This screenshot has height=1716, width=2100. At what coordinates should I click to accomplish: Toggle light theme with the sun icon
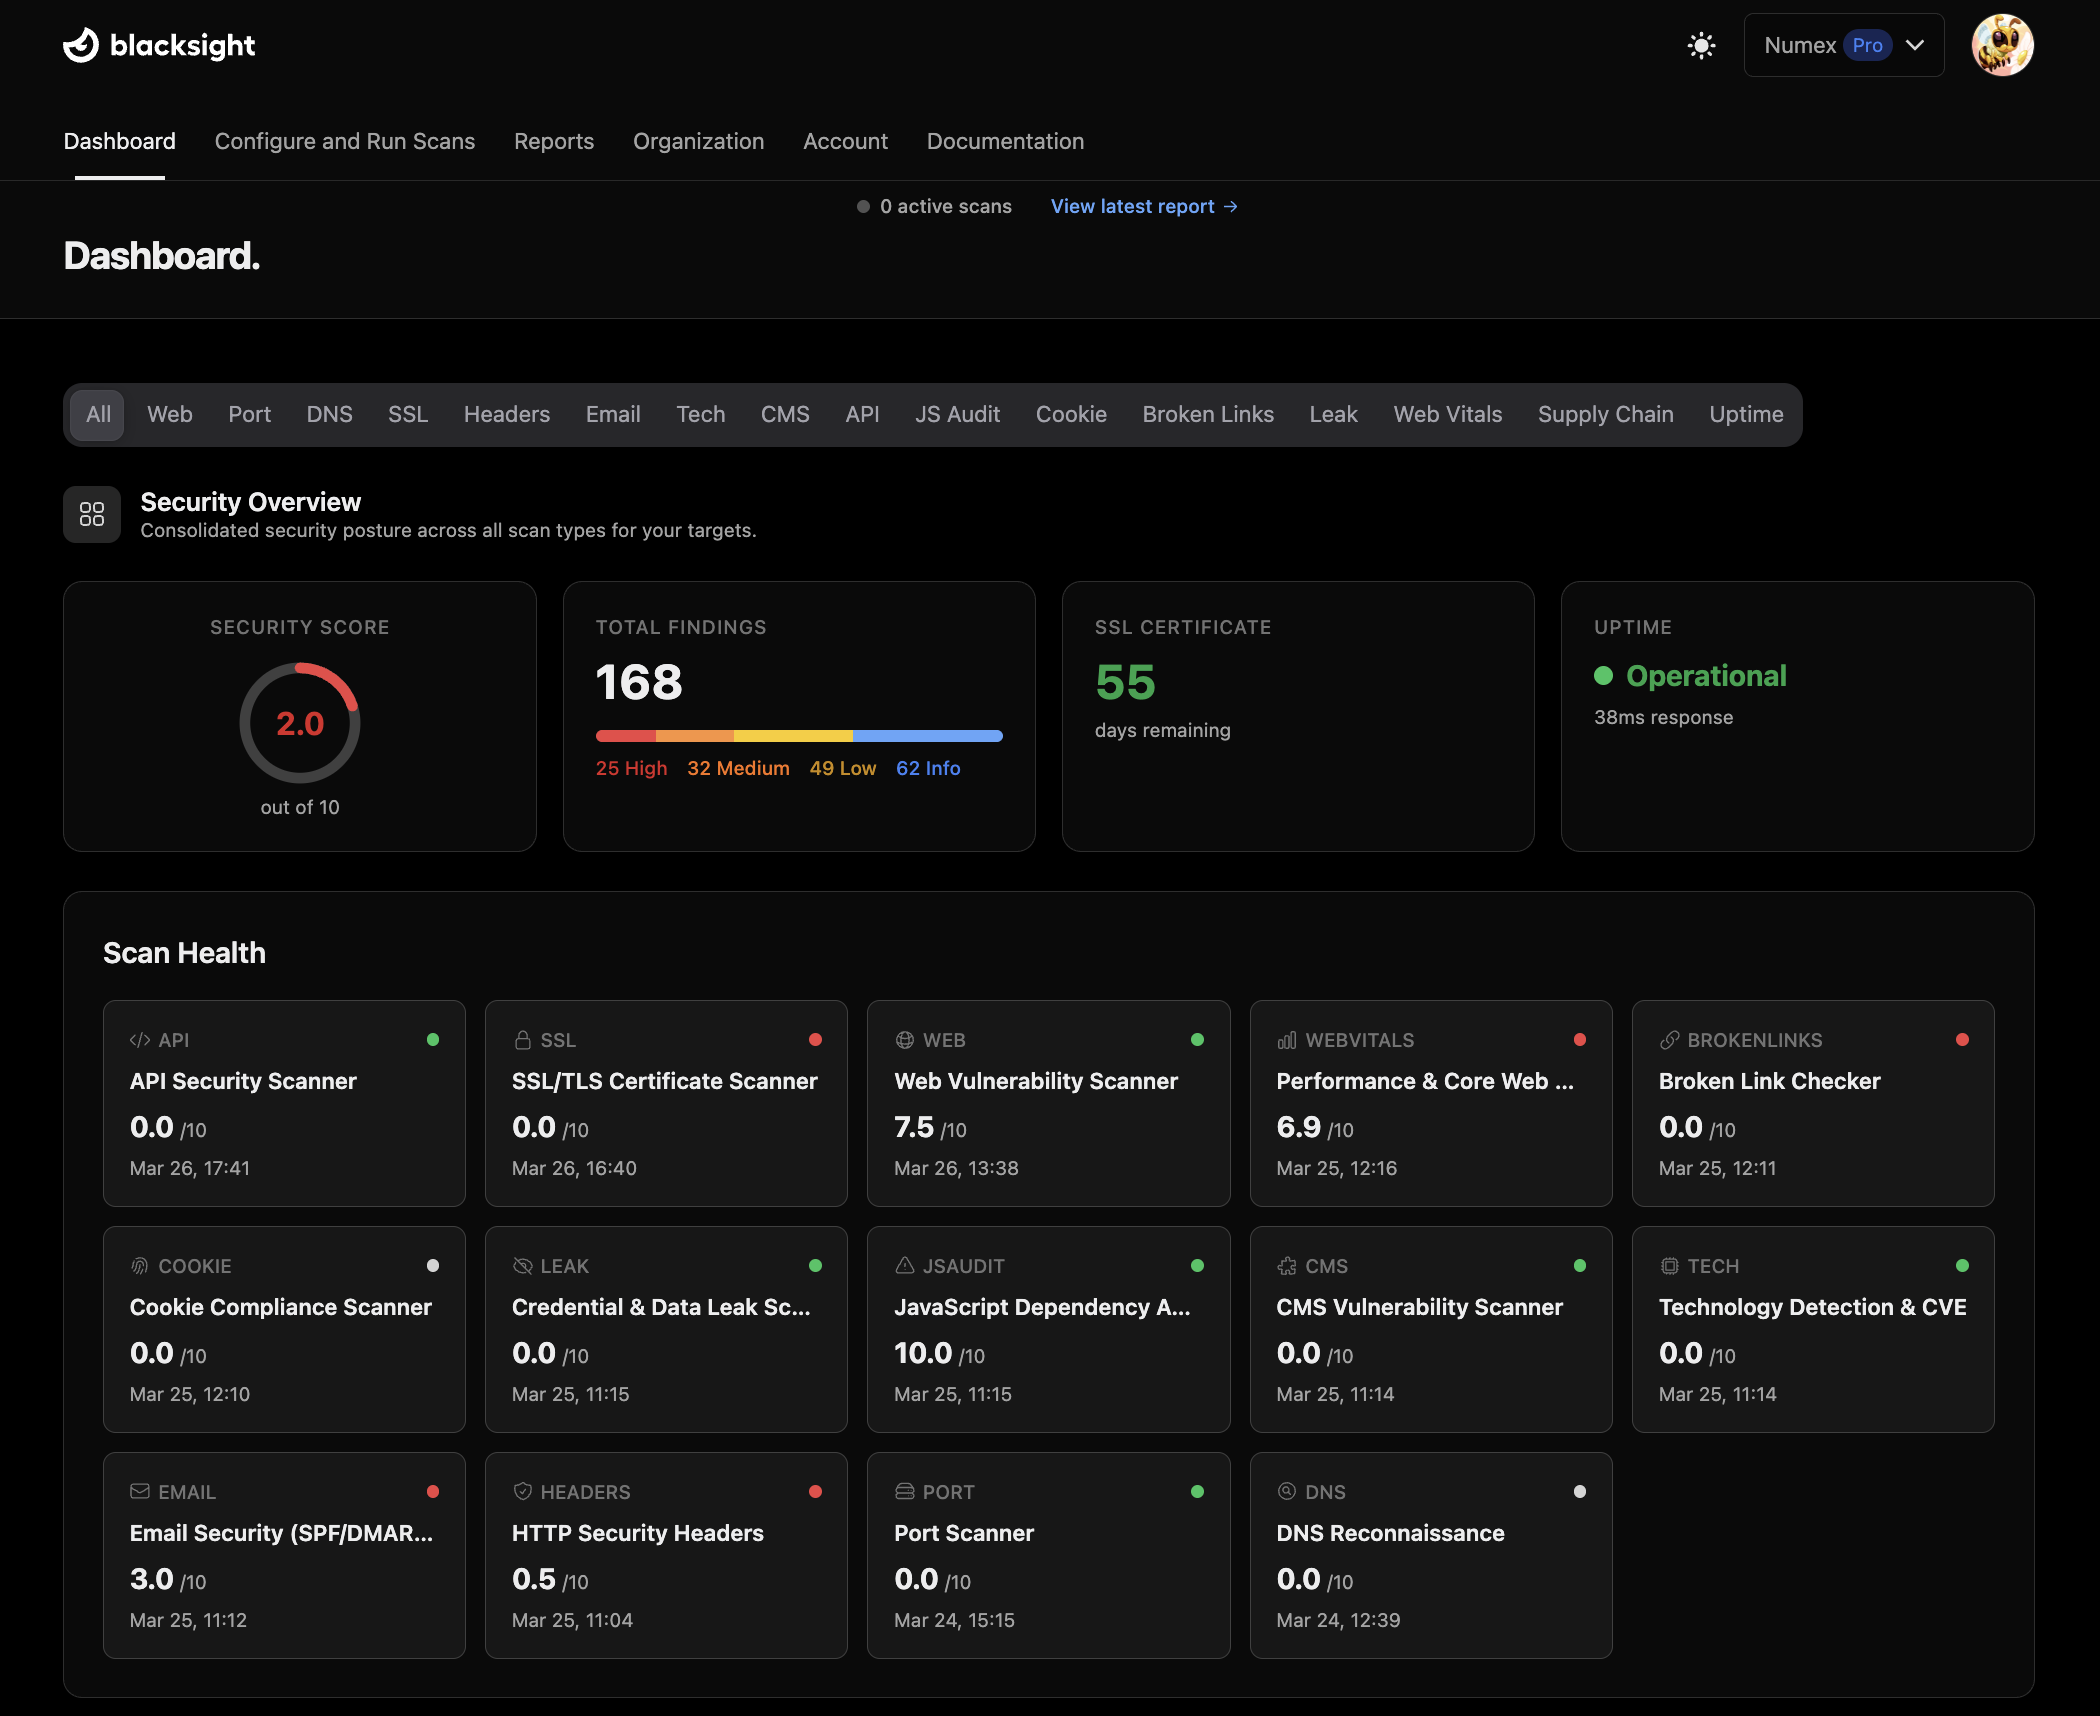(1700, 45)
